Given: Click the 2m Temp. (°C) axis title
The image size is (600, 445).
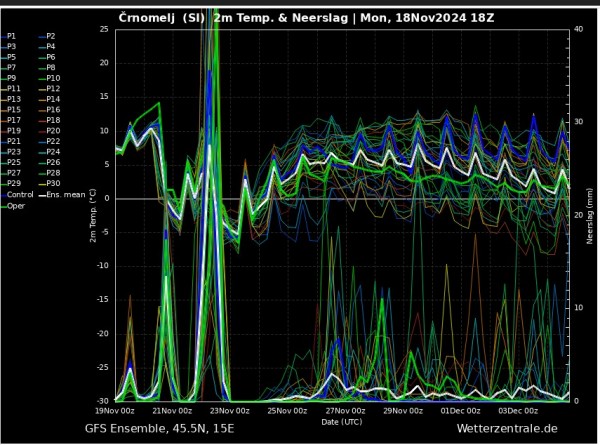Looking at the screenshot, I should pos(93,215).
